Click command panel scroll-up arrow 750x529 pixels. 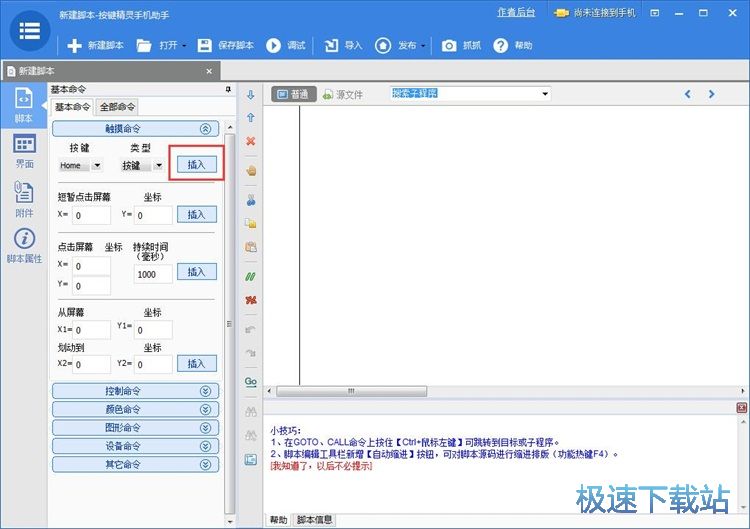(x=230, y=127)
